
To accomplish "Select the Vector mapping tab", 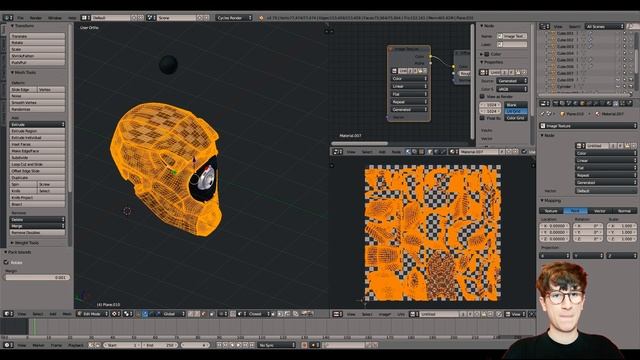I will coord(600,211).
